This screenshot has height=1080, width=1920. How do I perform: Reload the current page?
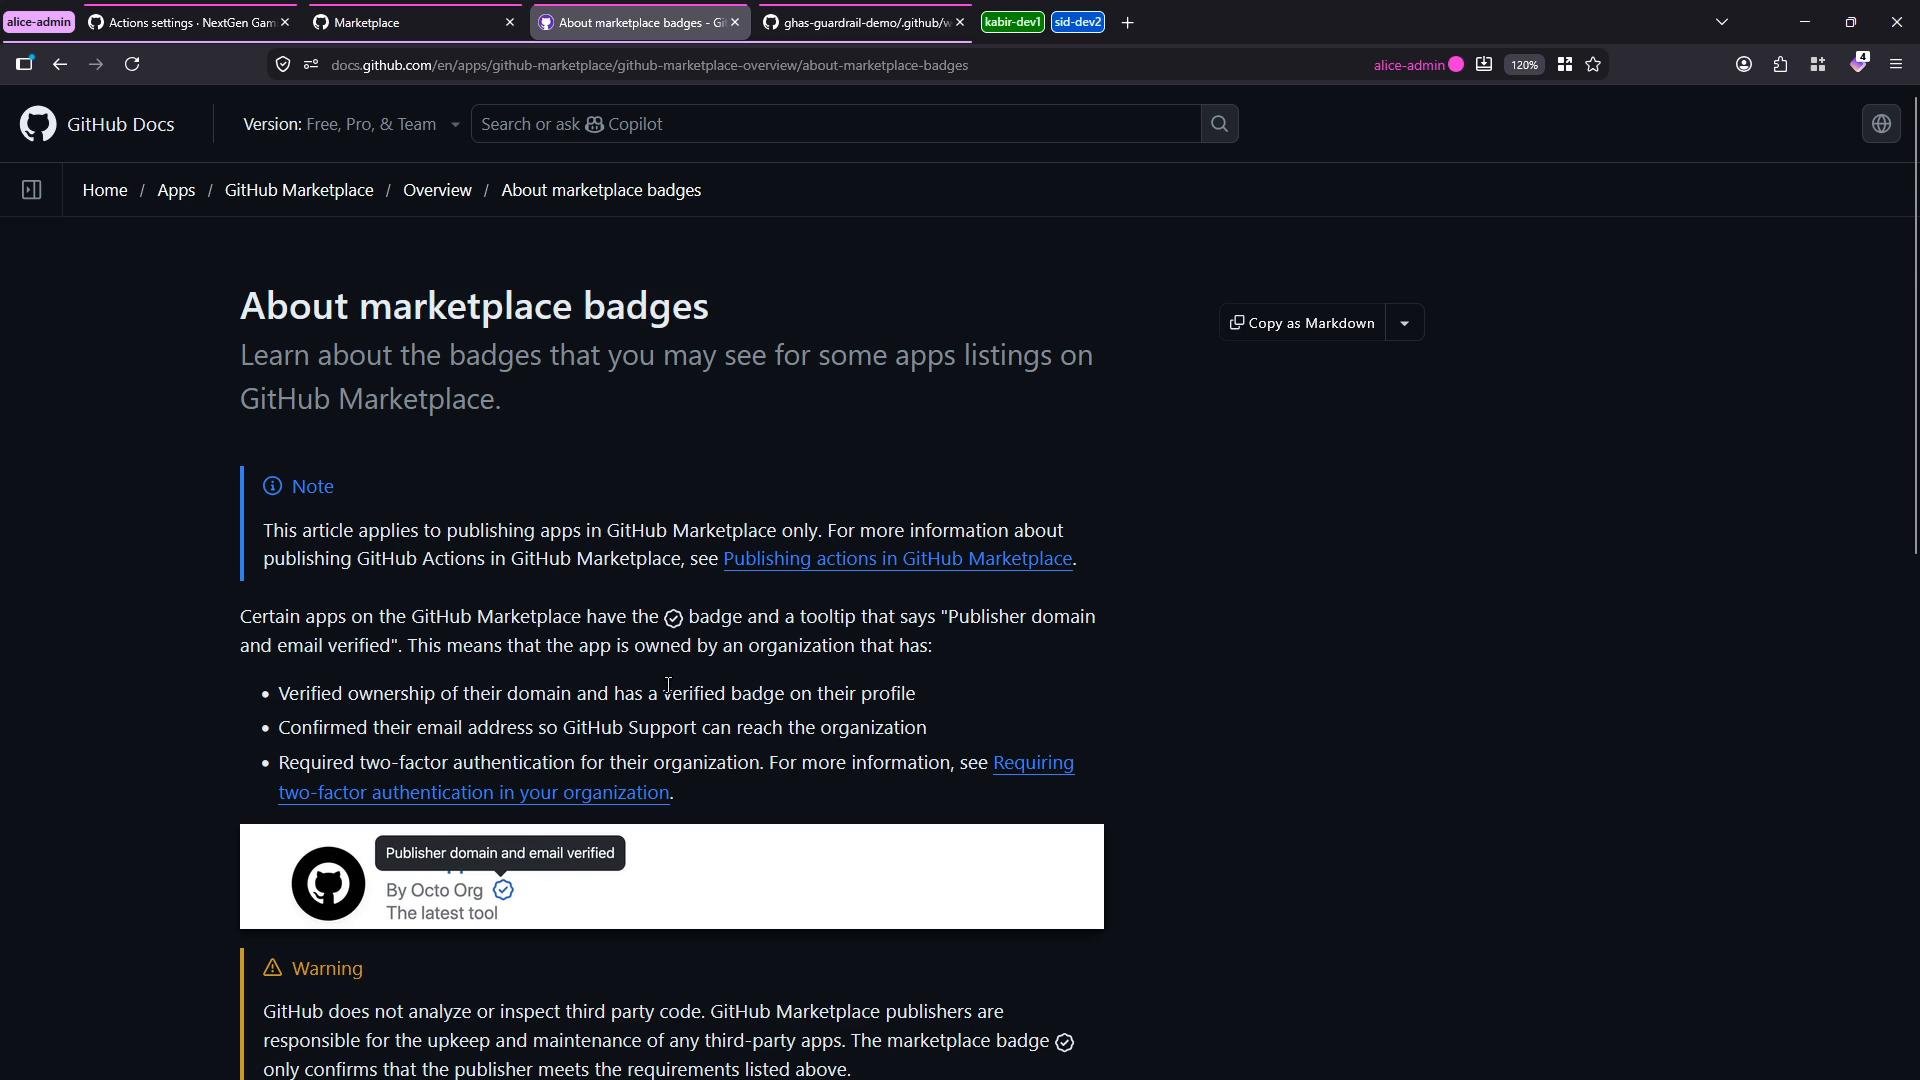tap(132, 64)
